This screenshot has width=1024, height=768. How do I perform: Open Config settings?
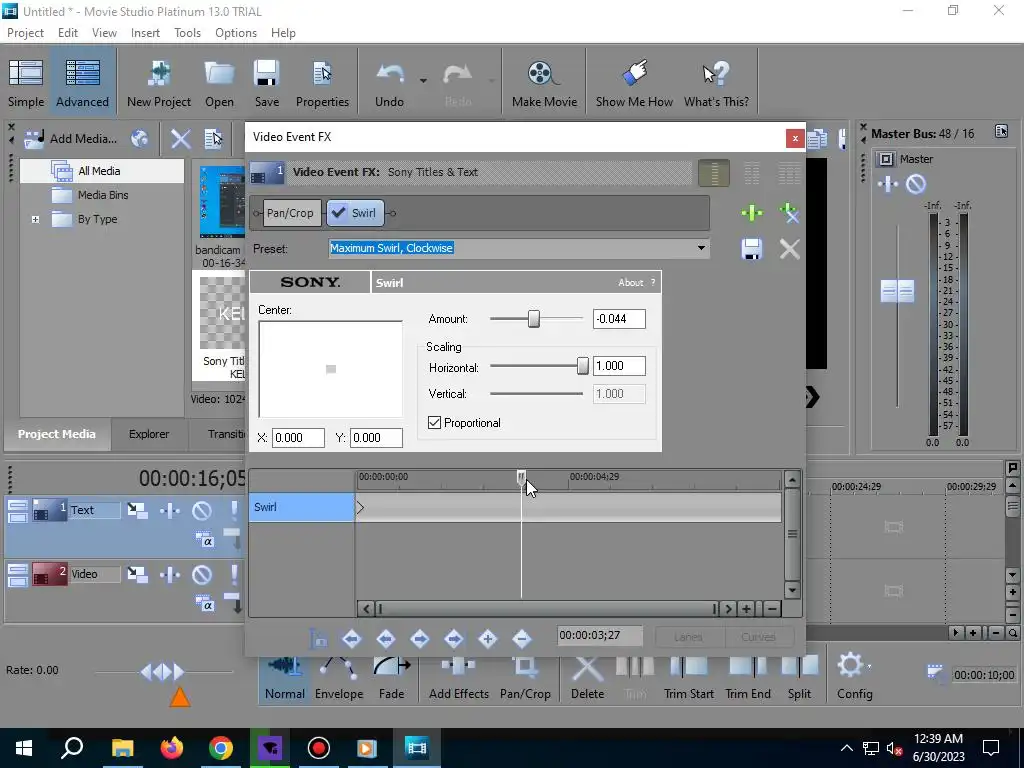pyautogui.click(x=854, y=678)
